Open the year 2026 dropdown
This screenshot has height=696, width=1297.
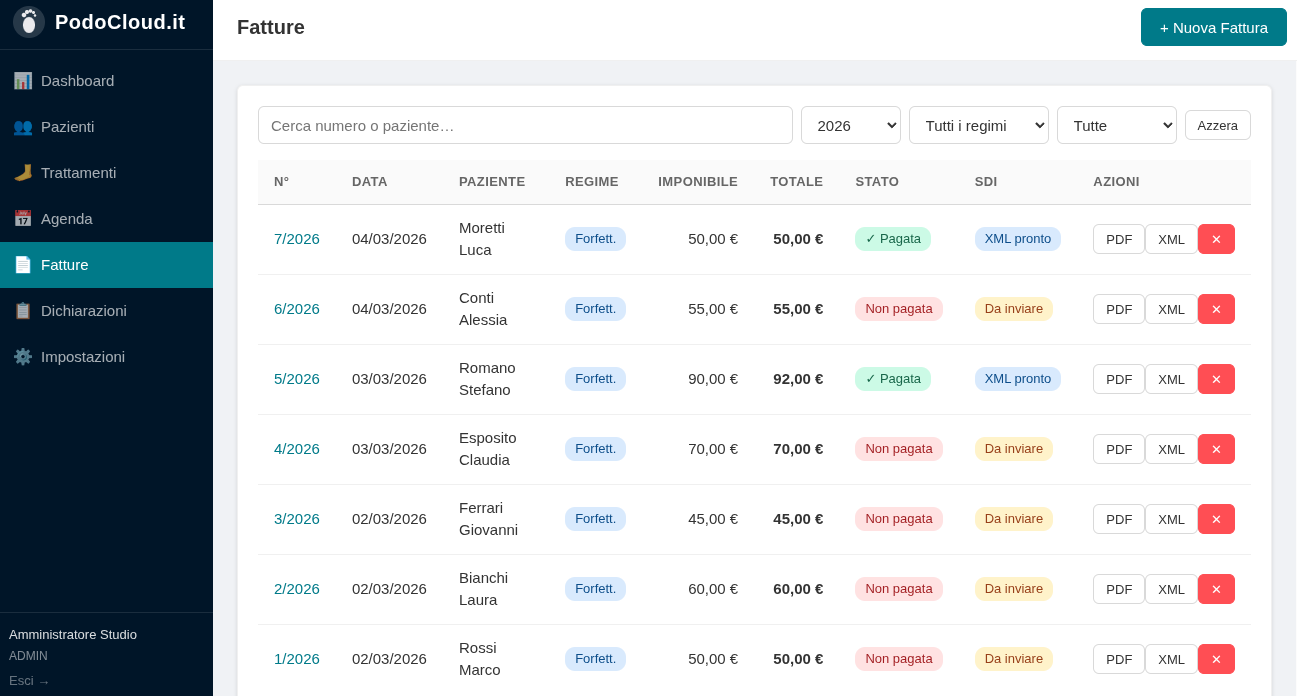851,125
